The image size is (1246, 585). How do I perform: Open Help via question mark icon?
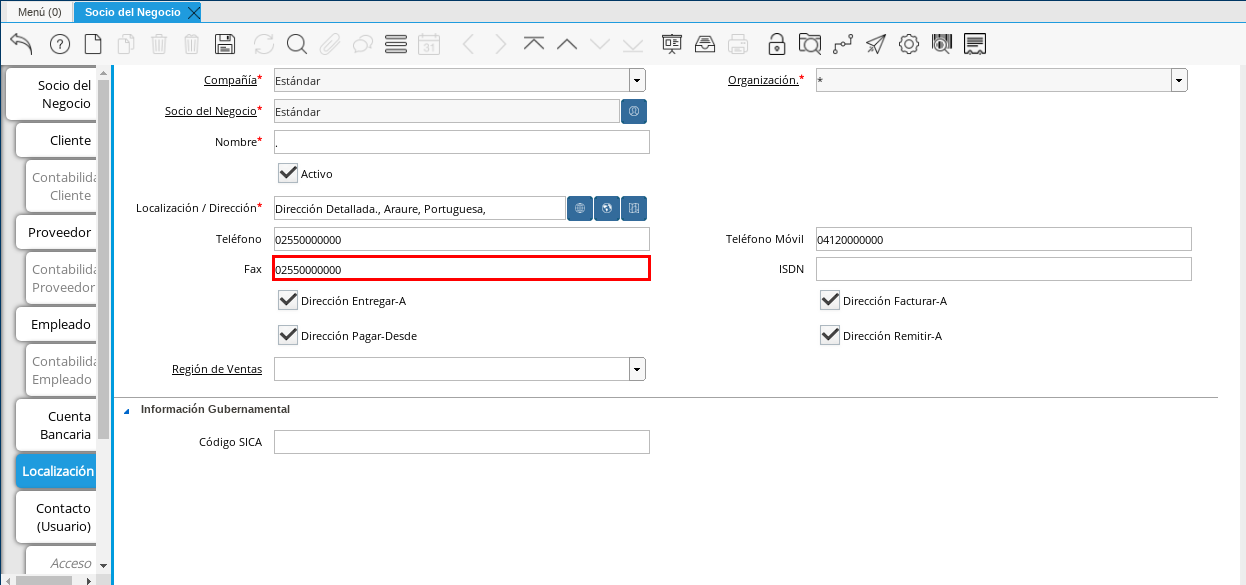click(59, 44)
